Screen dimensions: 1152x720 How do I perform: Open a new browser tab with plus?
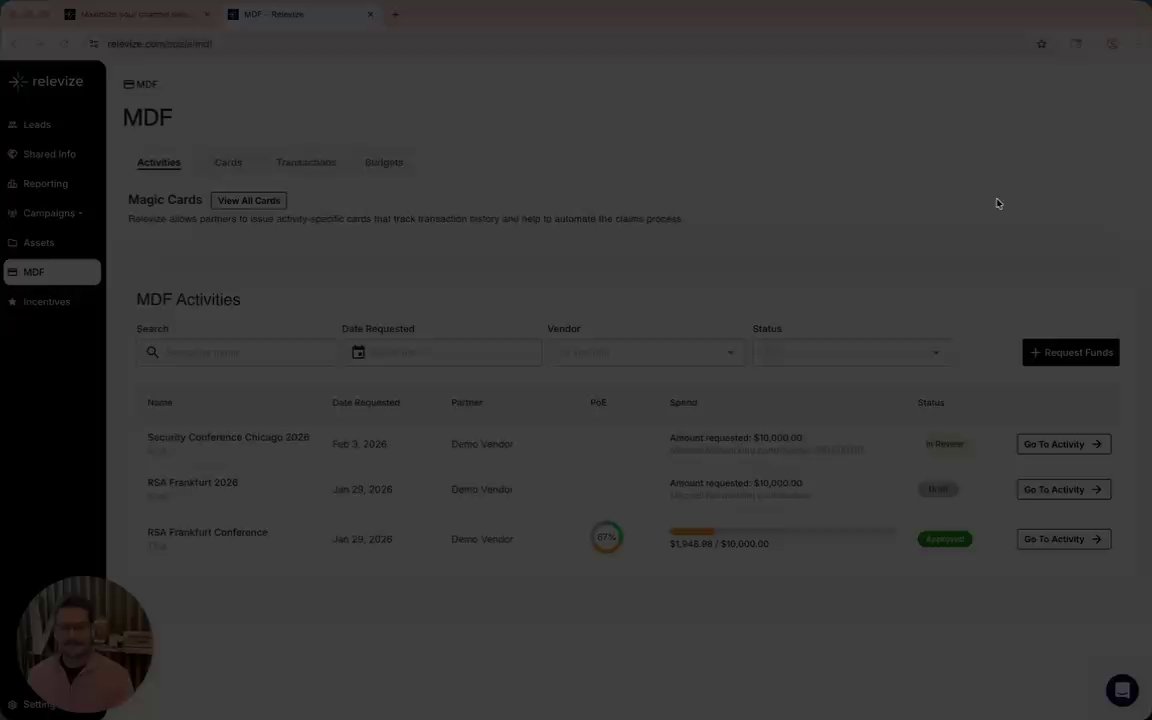point(395,15)
